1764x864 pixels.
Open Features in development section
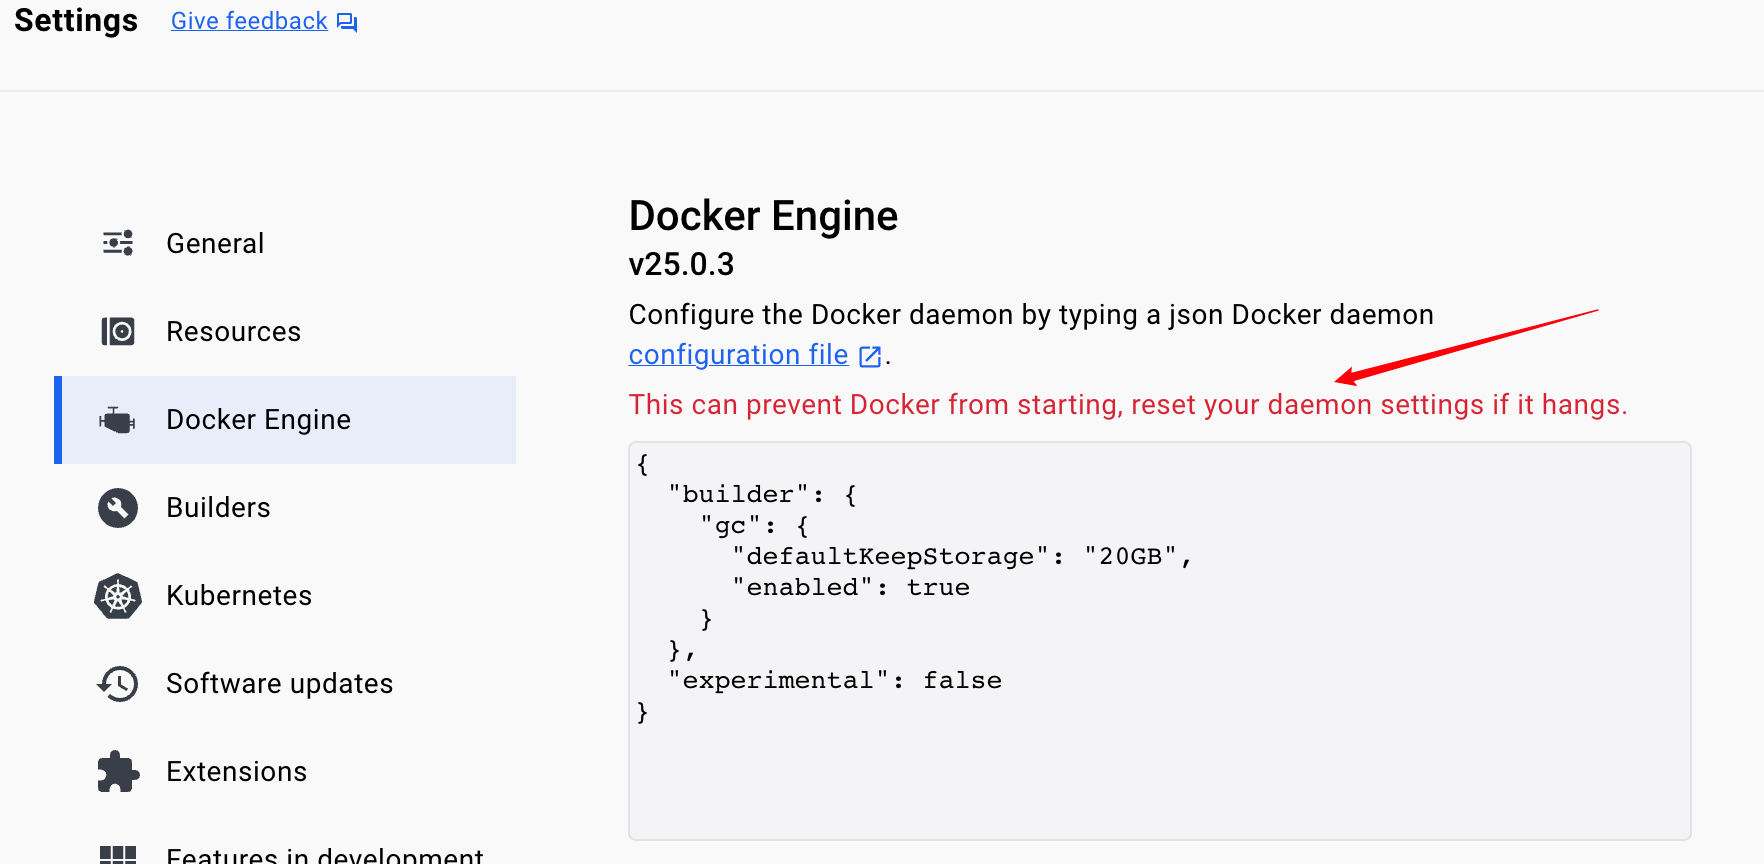point(324,855)
